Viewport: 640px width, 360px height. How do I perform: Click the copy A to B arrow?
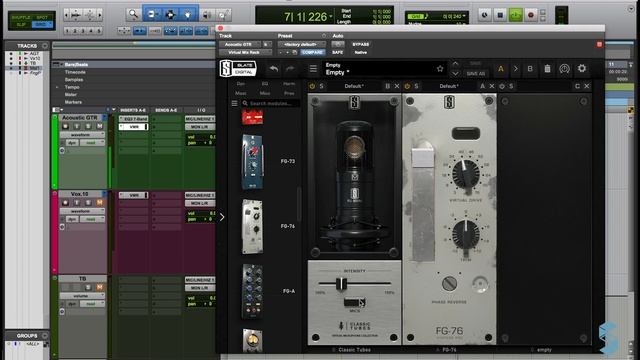pyautogui.click(x=515, y=69)
